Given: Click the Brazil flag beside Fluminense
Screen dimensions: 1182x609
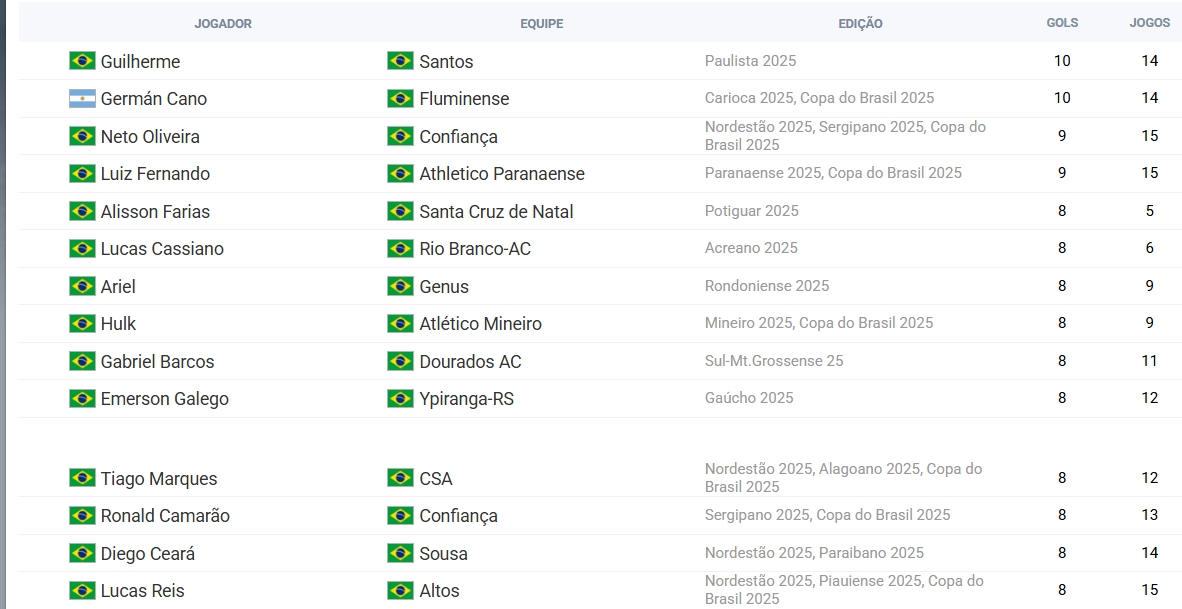Looking at the screenshot, I should pos(400,99).
